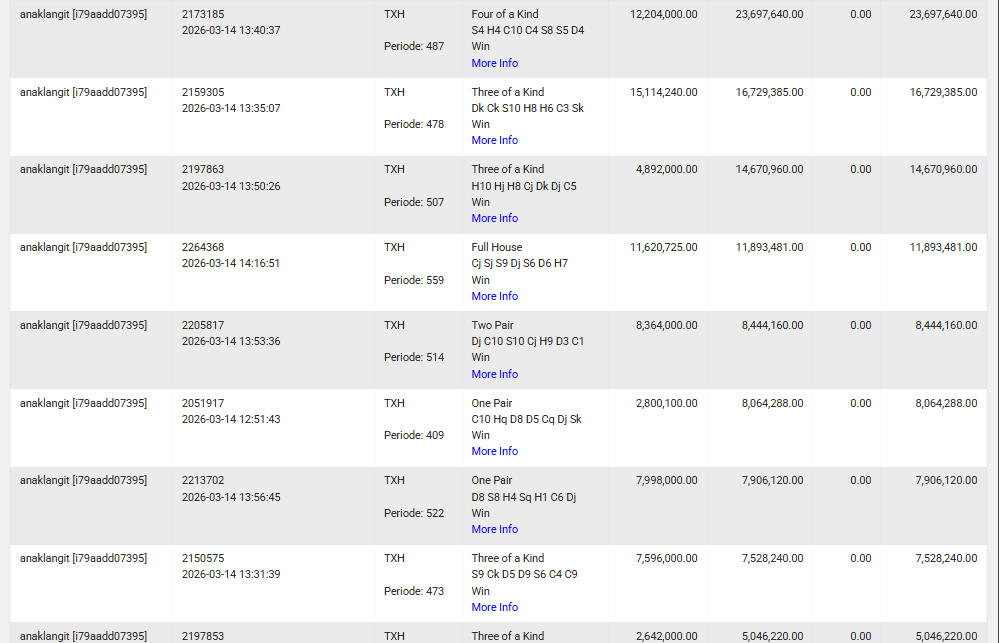The image size is (999, 643).
Task: Open More Info for Periode 507 row
Action: [x=494, y=218]
